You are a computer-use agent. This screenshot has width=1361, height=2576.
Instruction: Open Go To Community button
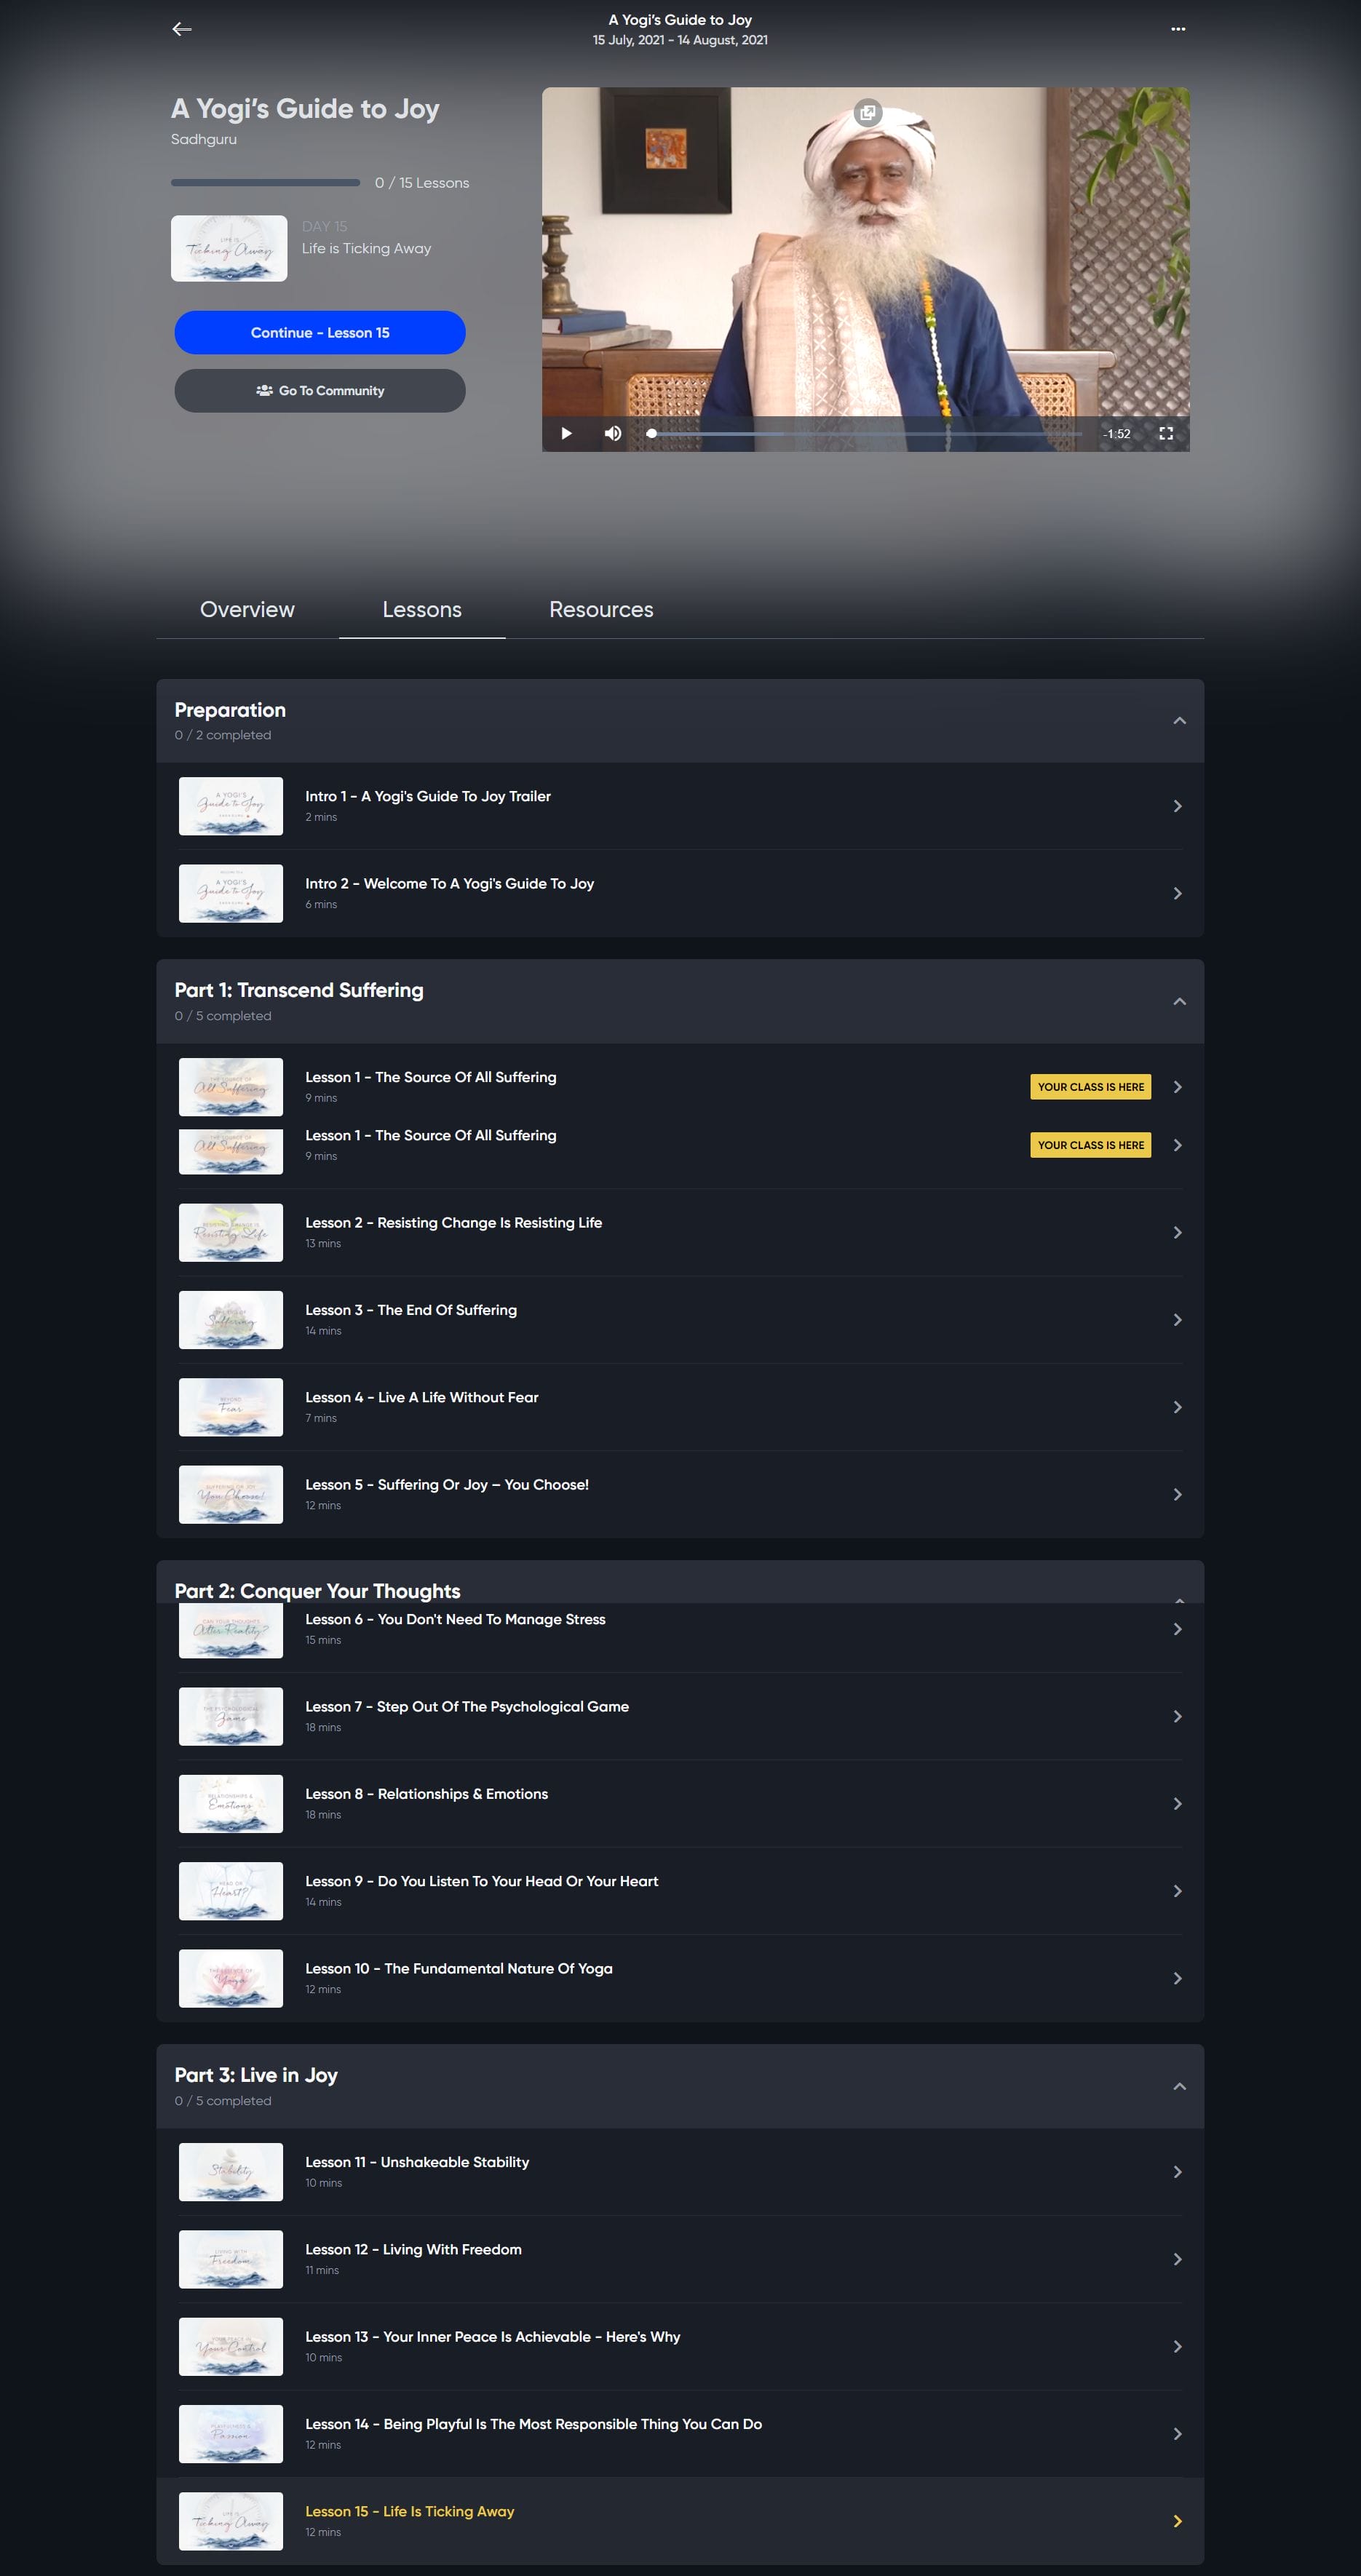pos(319,390)
